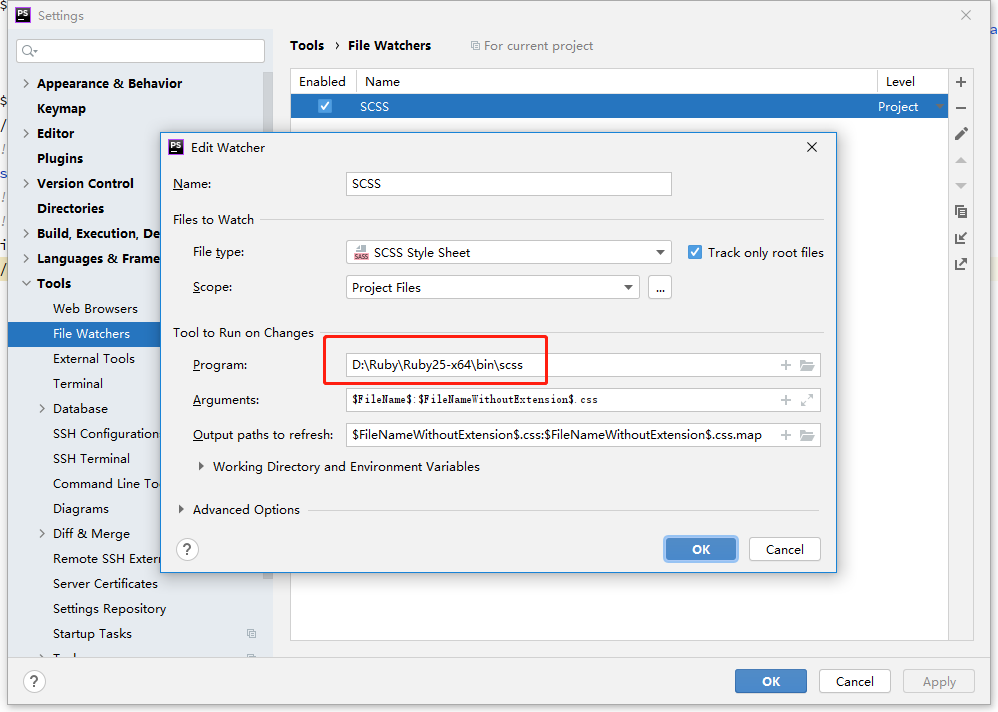Toggle Track only root files checkbox
The image size is (998, 712).
point(695,253)
